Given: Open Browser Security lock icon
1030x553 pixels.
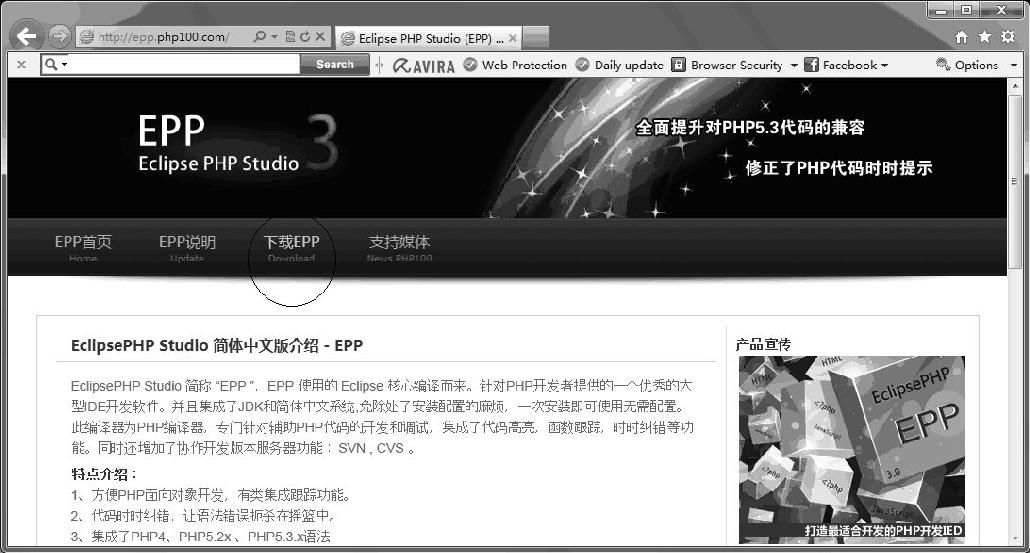Looking at the screenshot, I should tap(679, 64).
